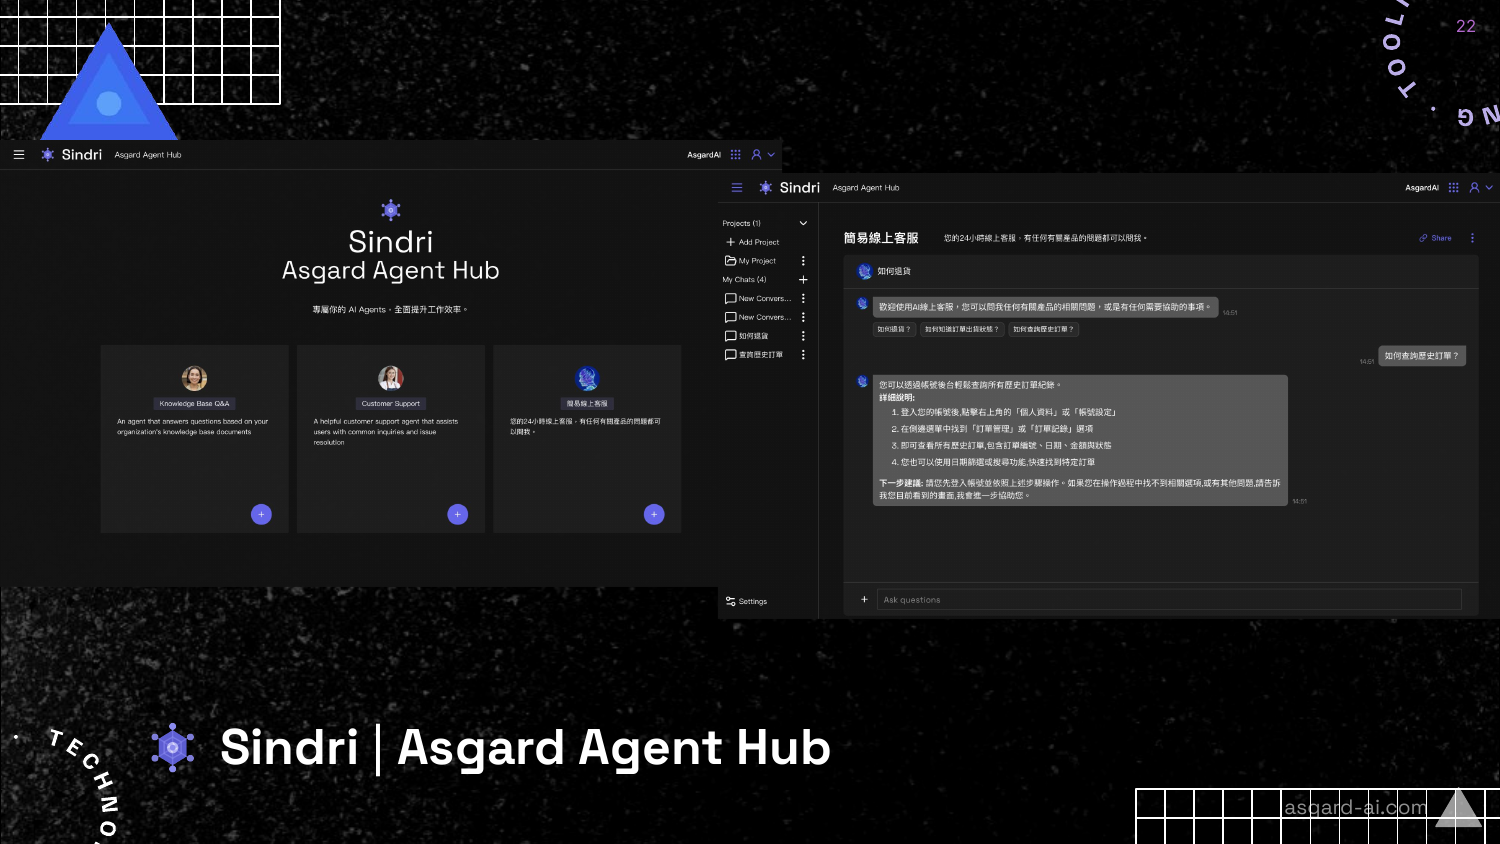The height and width of the screenshot is (844, 1500).
Task: Click the Customer Support card description text
Action: tap(386, 432)
